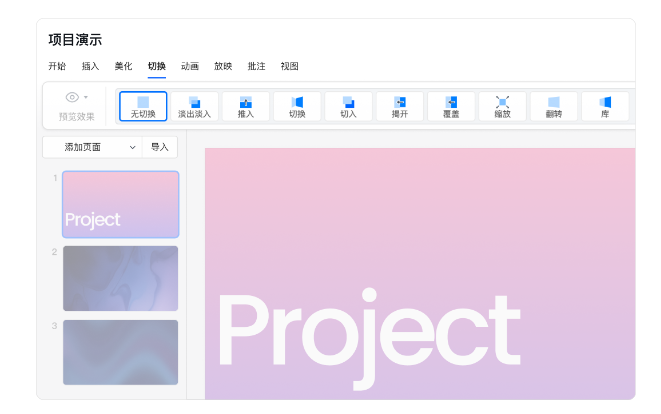Expand the preview effect dropdown arrow
The height and width of the screenshot is (414, 661).
86,98
